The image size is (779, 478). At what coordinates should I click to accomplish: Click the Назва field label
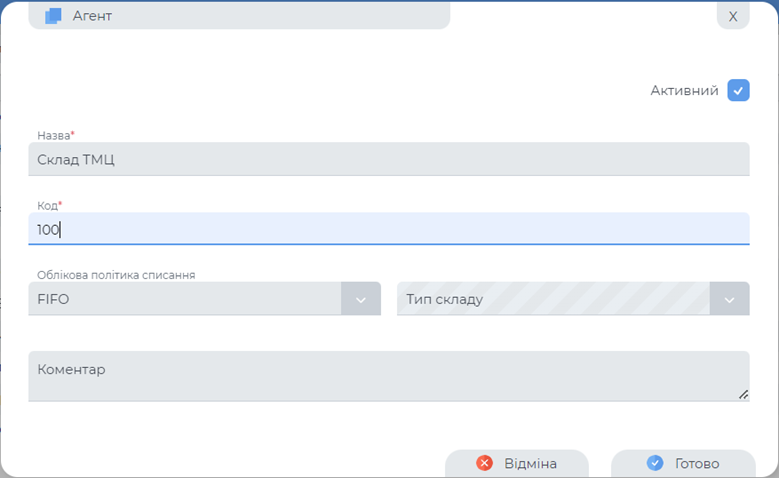pos(55,135)
